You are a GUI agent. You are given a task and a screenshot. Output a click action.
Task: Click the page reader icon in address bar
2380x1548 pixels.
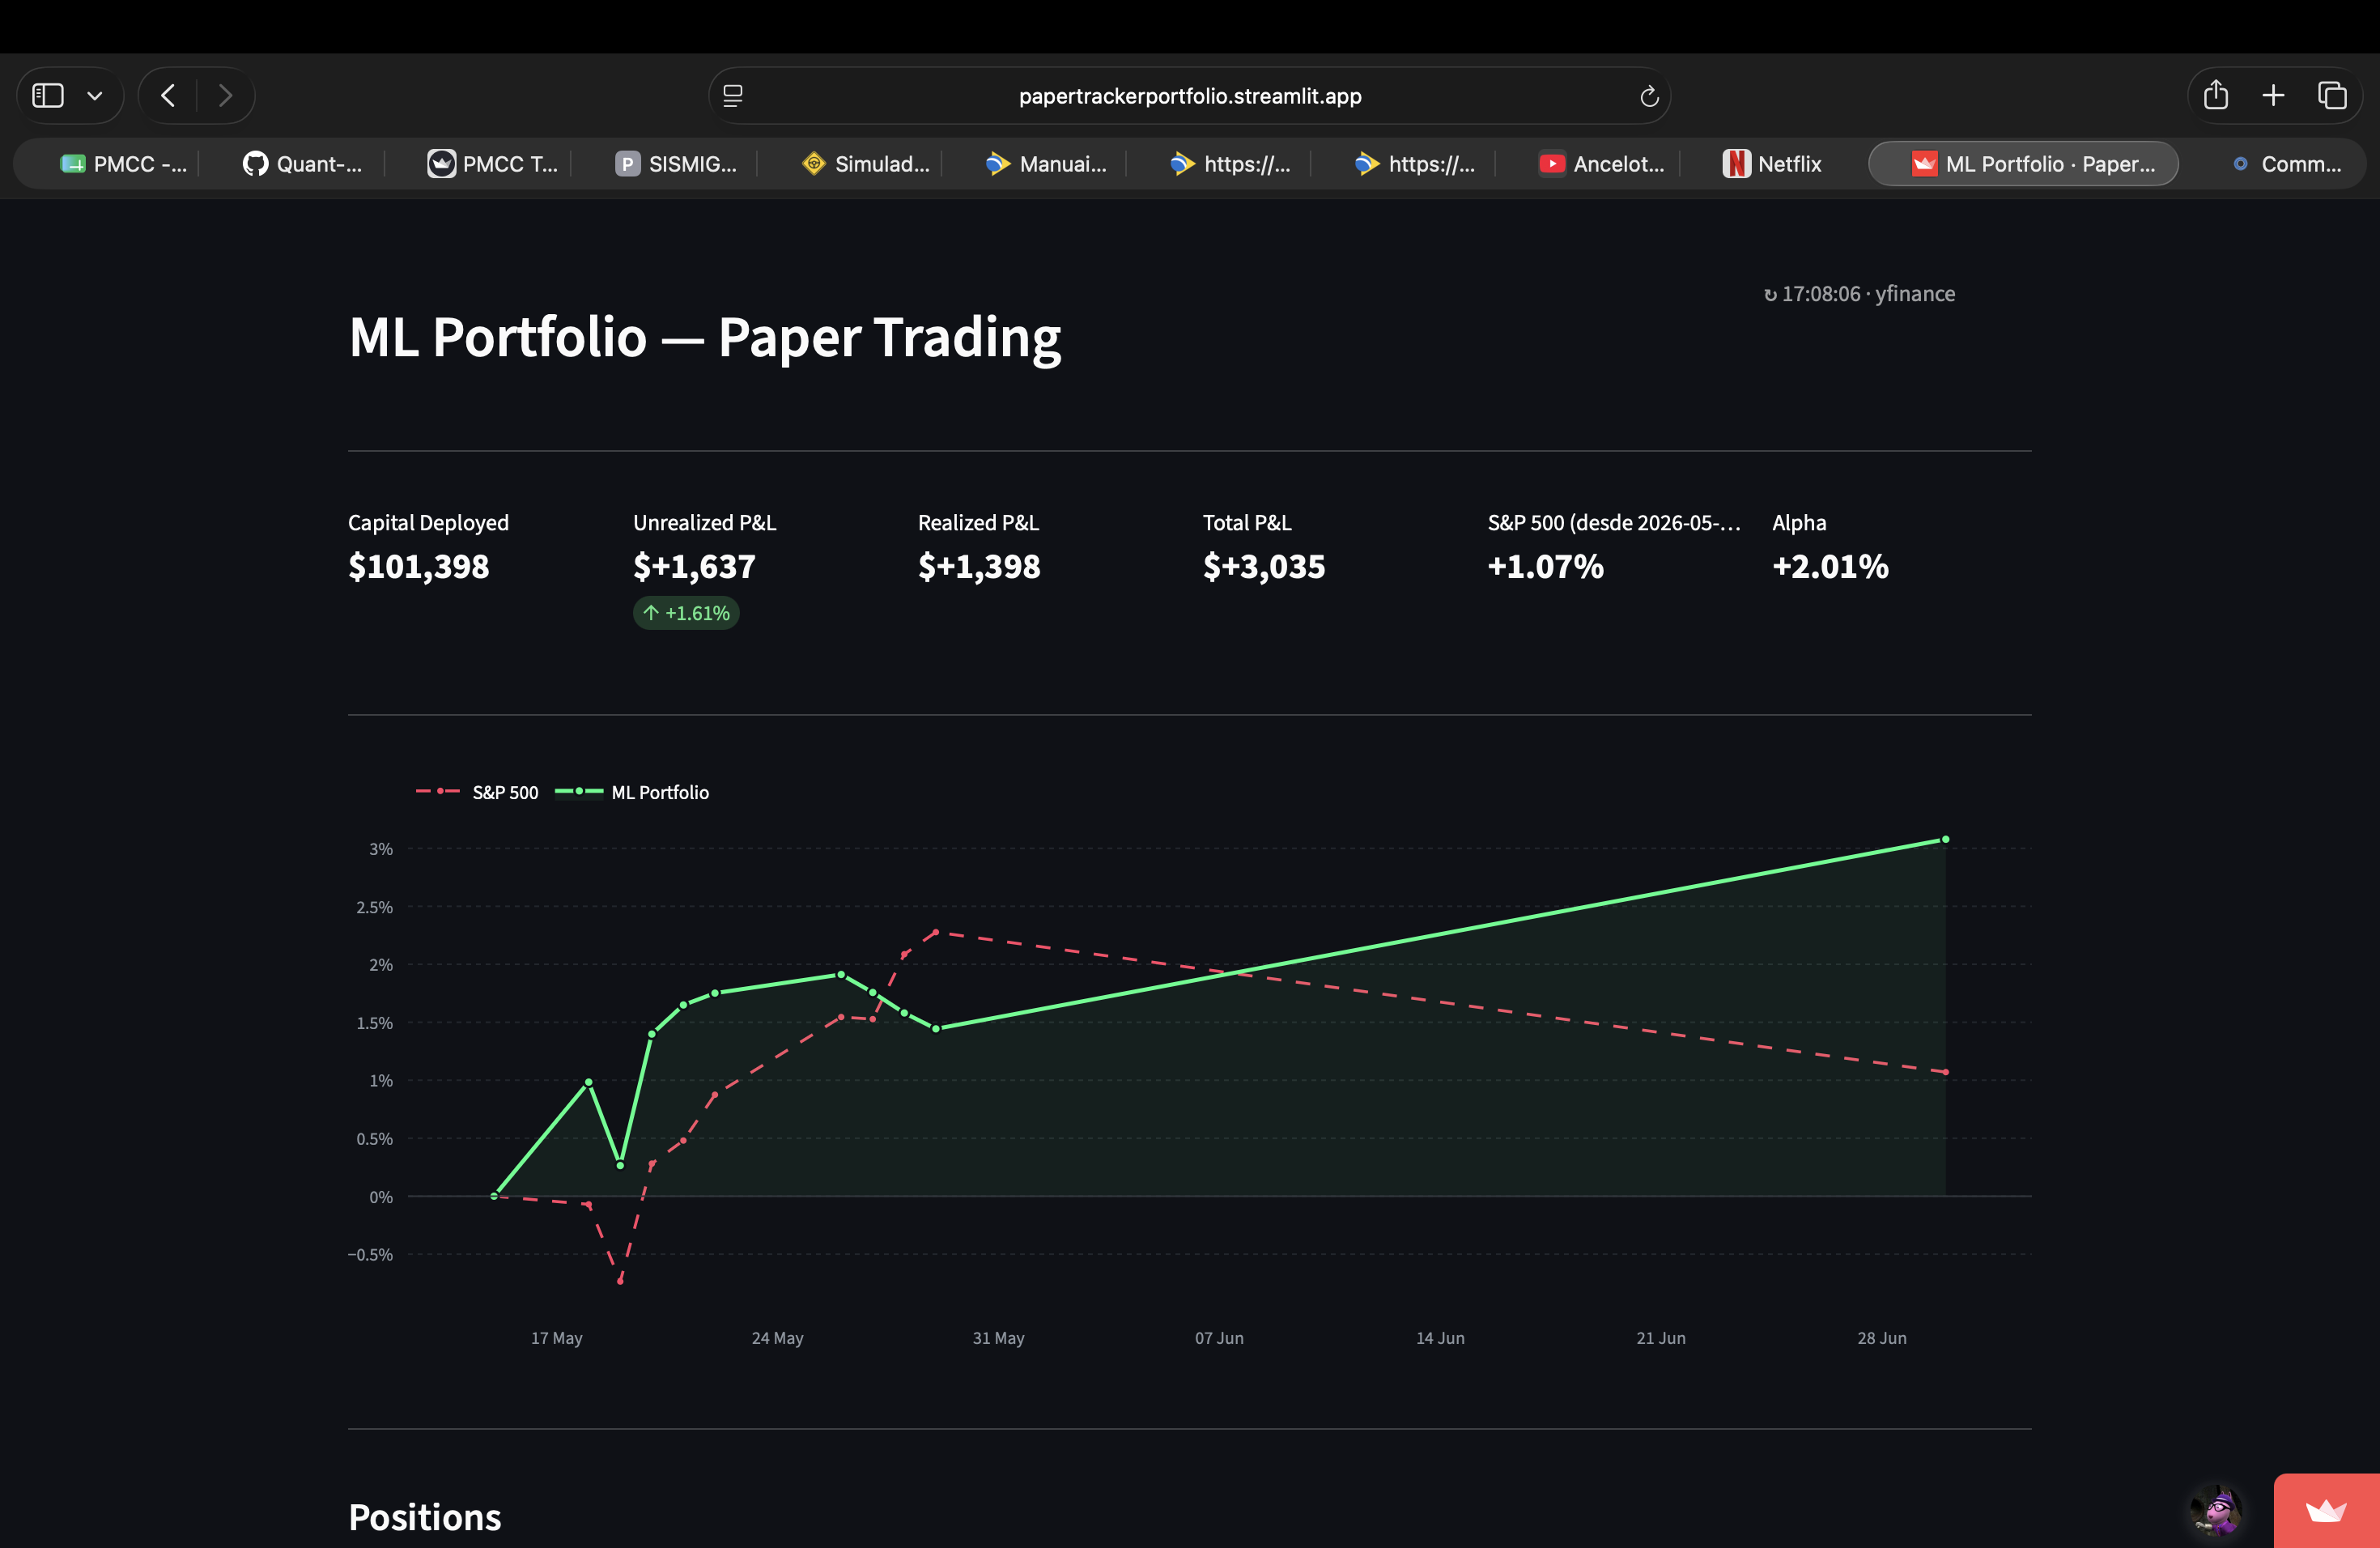click(x=733, y=96)
